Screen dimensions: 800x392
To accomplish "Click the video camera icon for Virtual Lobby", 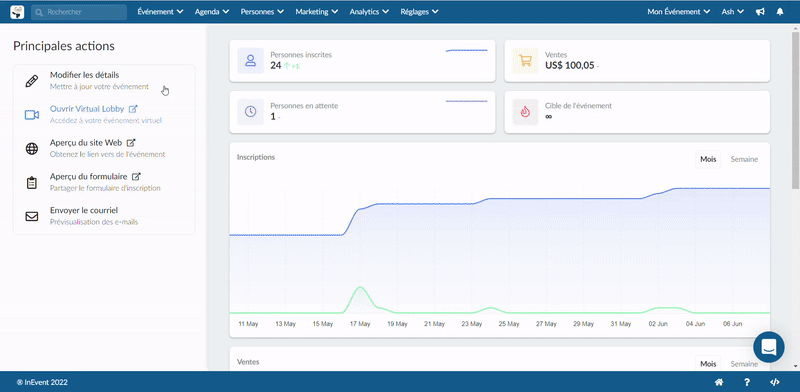I will coord(32,115).
